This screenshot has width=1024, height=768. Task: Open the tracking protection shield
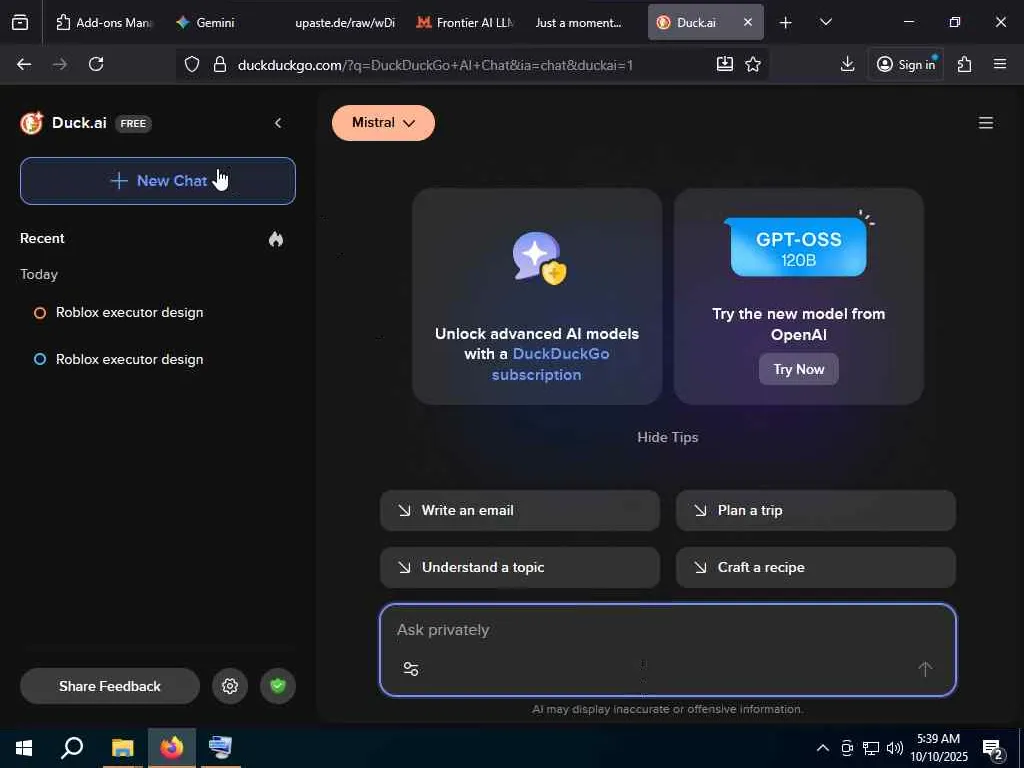[191, 64]
